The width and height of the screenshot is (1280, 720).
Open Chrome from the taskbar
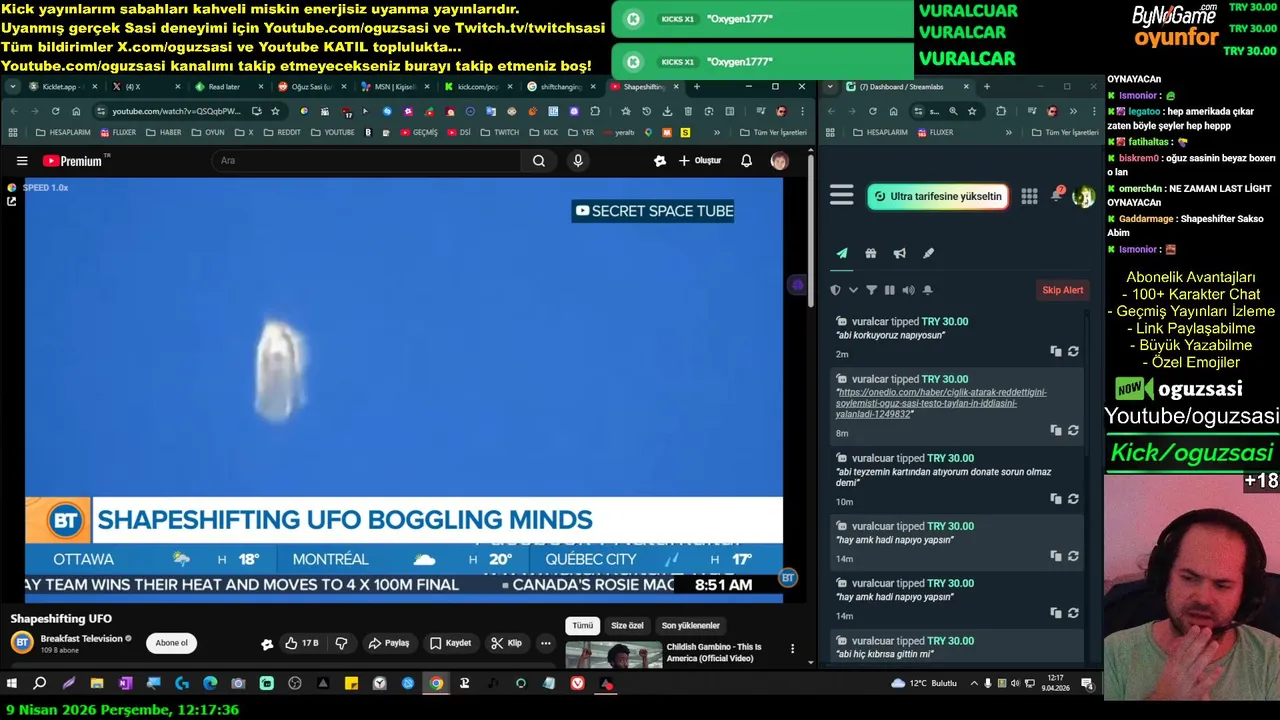pos(436,684)
